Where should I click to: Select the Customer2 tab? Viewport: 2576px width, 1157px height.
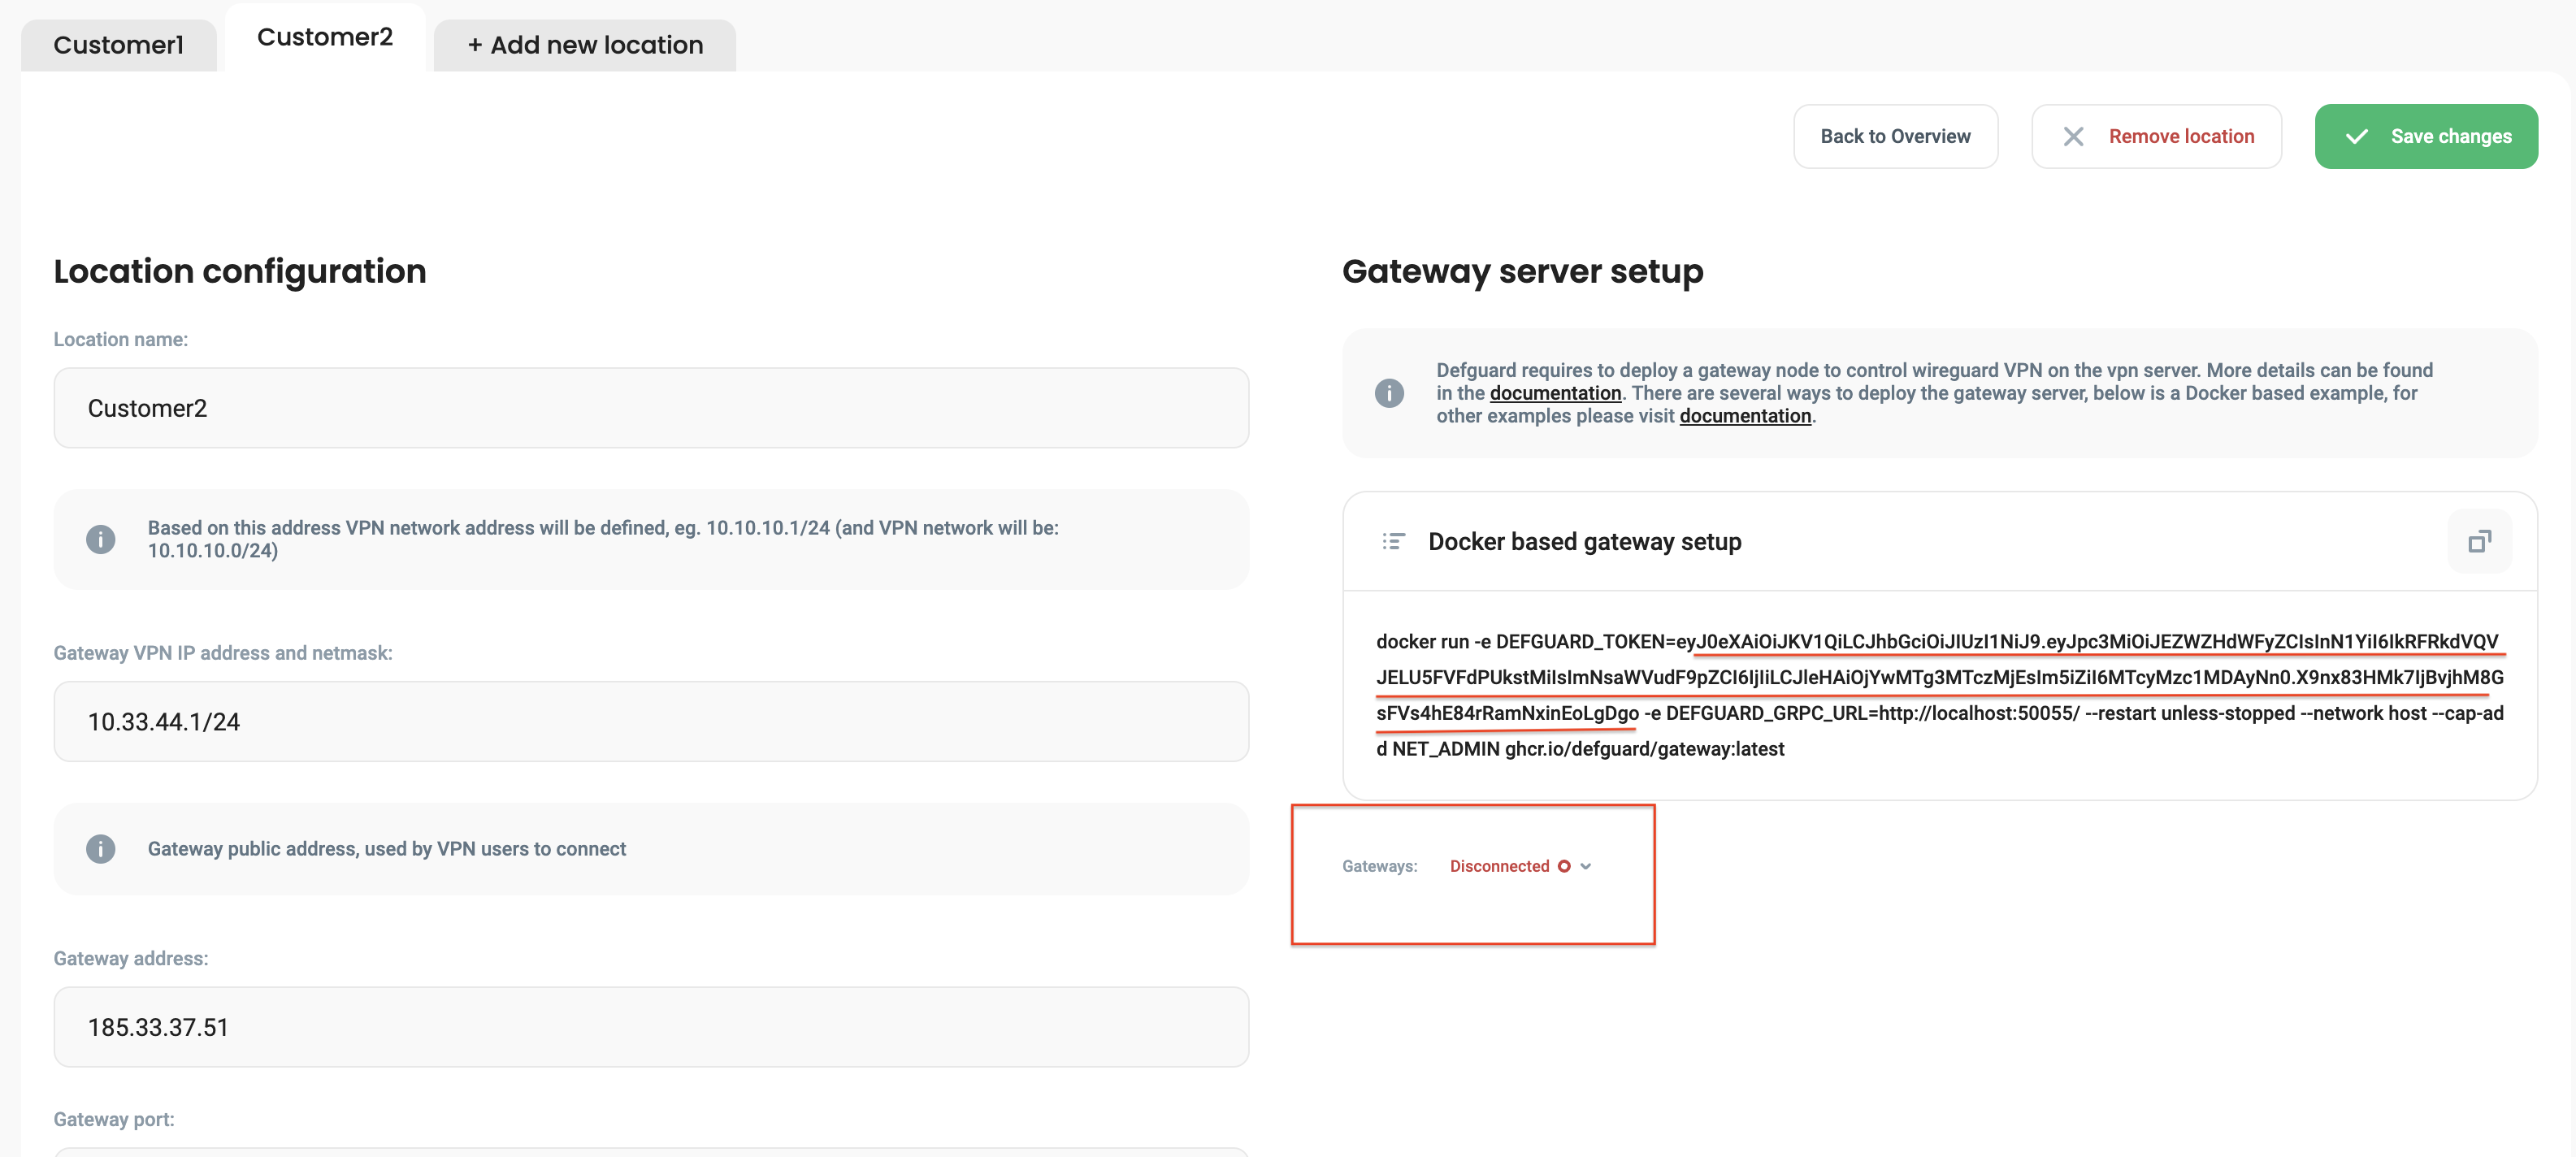click(324, 37)
